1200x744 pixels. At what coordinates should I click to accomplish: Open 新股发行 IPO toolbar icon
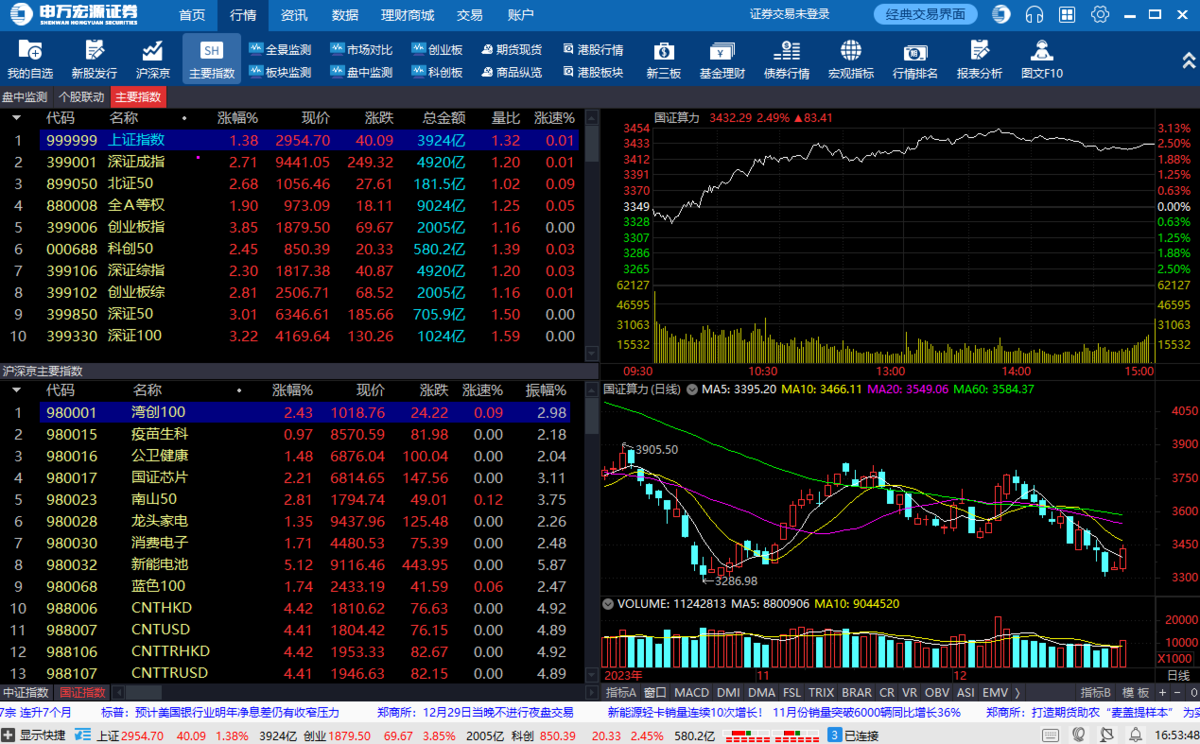[x=94, y=59]
